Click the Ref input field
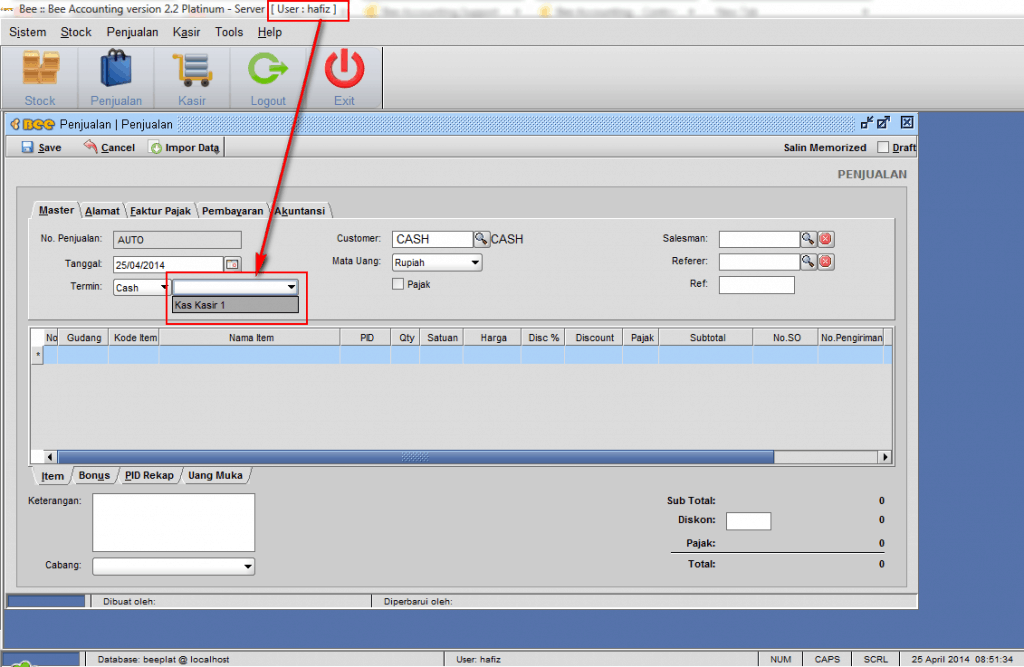The width and height of the screenshot is (1024, 667). 756,285
